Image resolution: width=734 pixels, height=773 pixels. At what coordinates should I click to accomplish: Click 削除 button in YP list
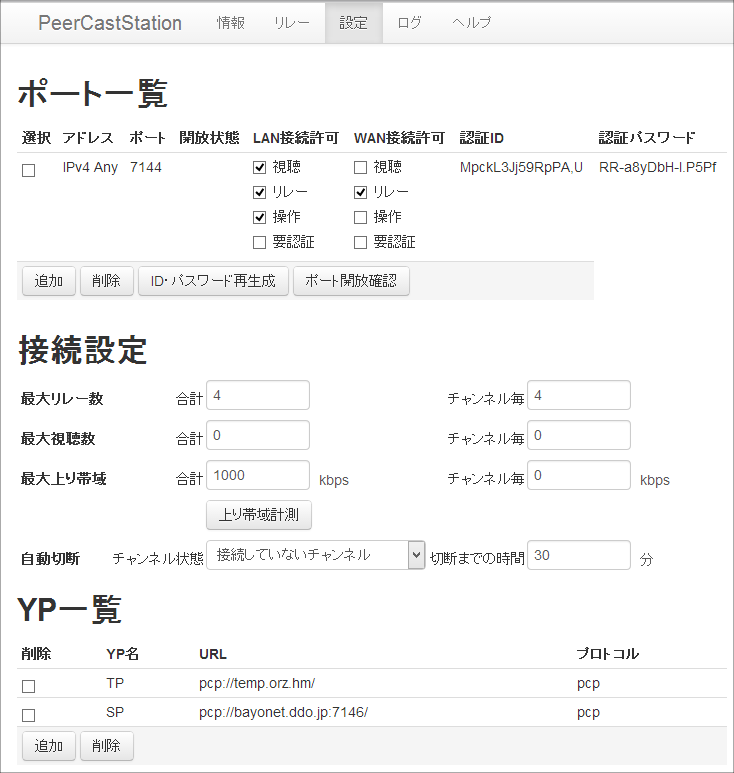pos(106,746)
